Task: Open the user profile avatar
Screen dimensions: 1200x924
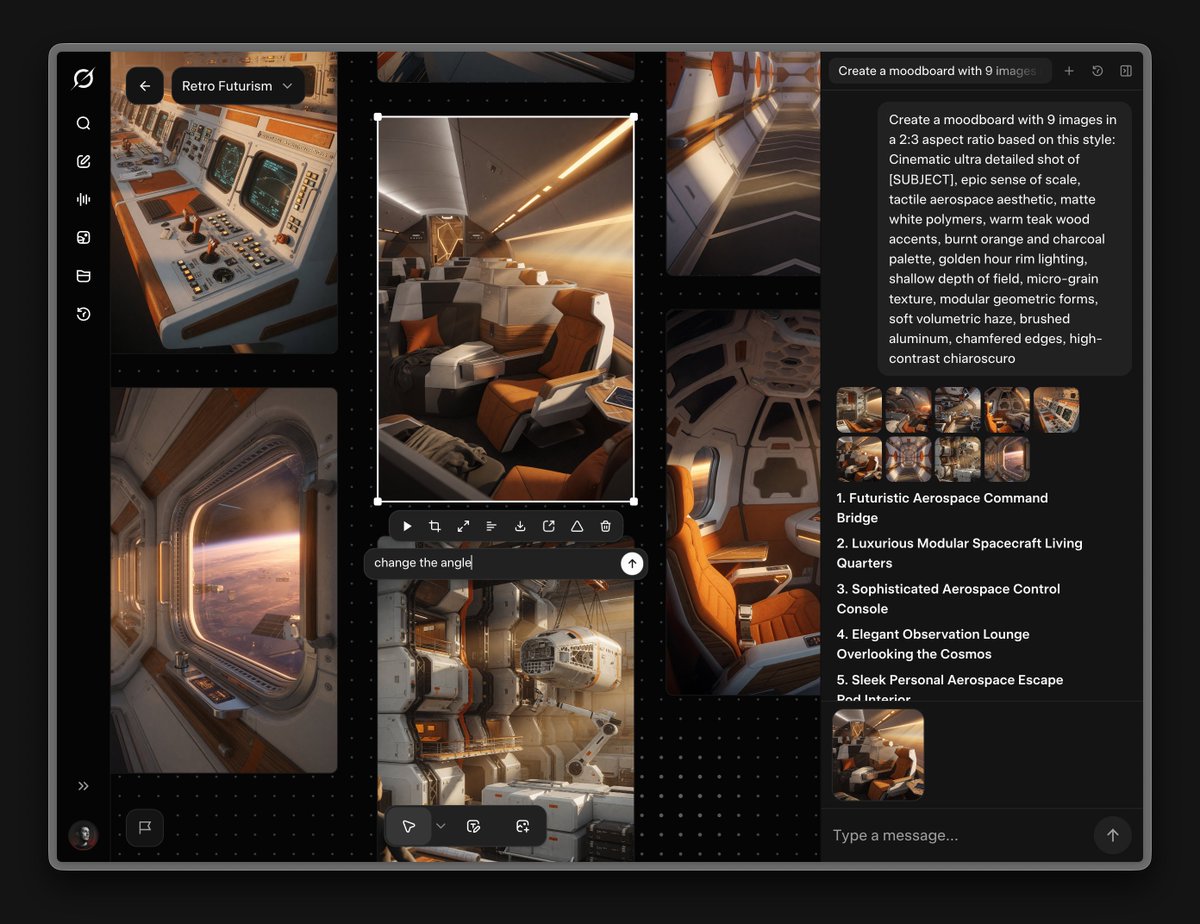Action: click(x=83, y=835)
